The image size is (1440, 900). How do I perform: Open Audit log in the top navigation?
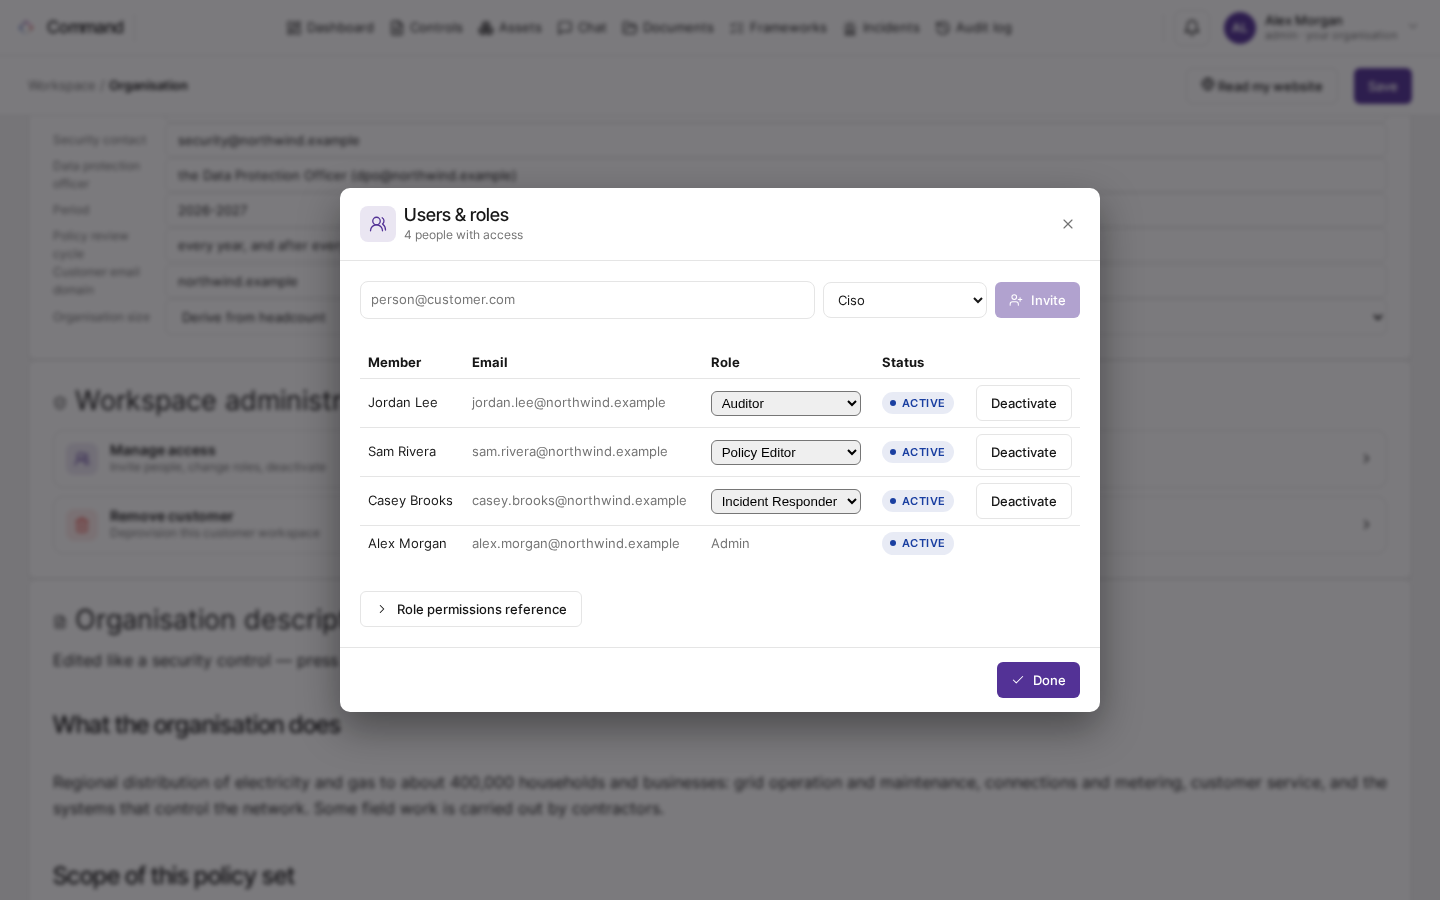(x=973, y=27)
